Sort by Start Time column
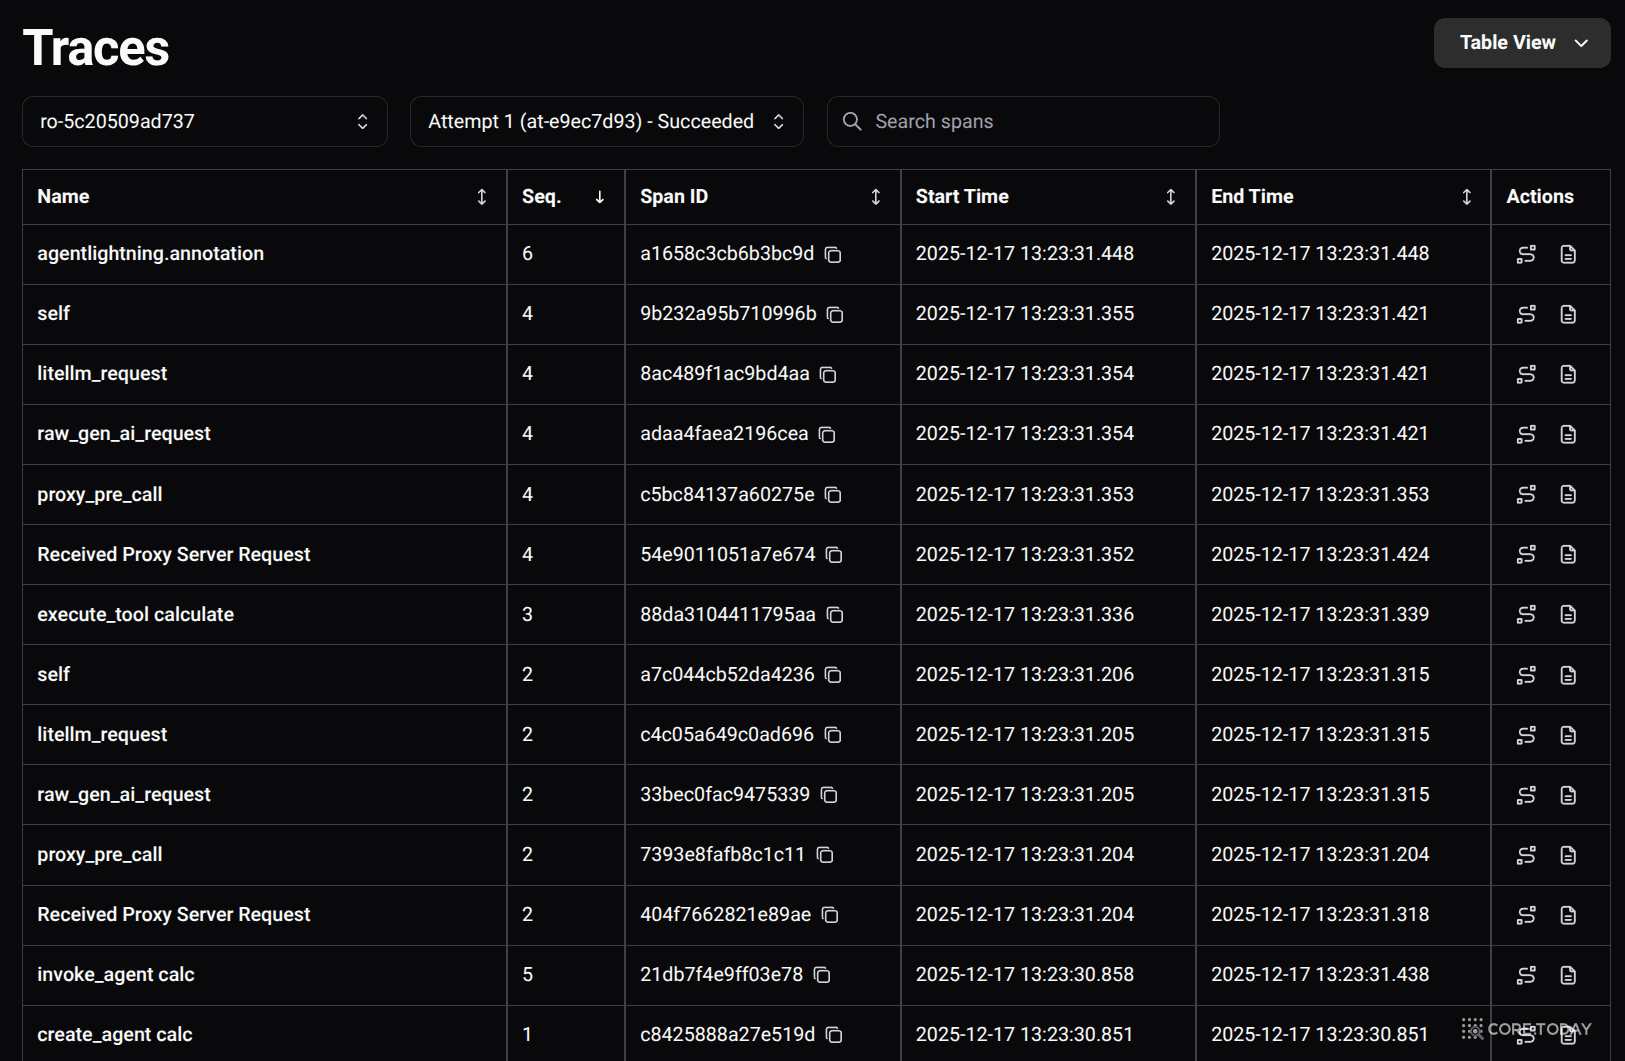This screenshot has height=1061, width=1625. tap(1170, 197)
